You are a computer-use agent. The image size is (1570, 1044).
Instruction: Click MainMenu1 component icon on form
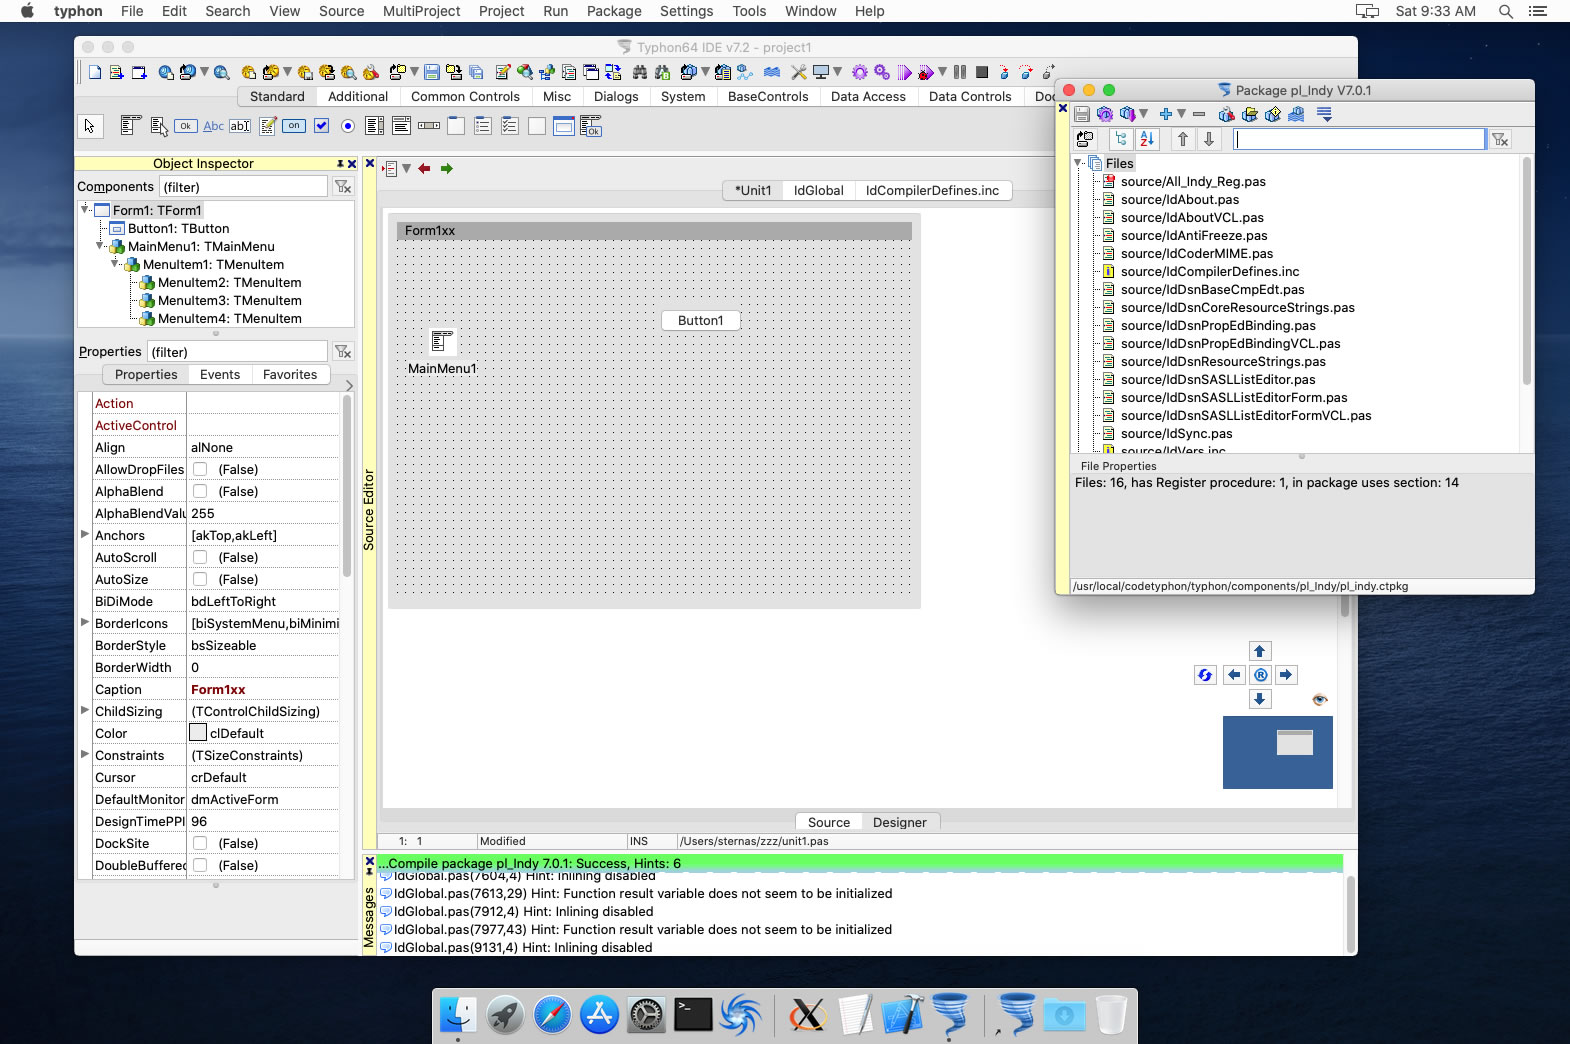point(442,342)
